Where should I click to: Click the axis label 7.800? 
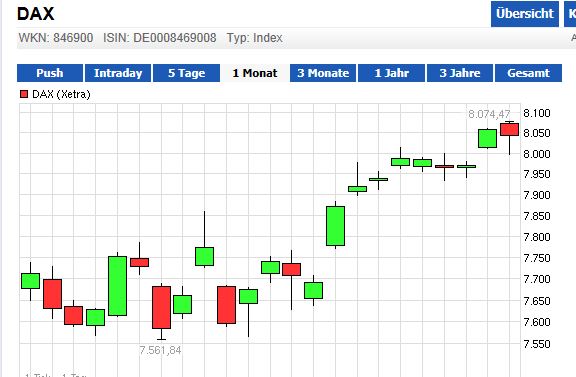pyautogui.click(x=537, y=237)
